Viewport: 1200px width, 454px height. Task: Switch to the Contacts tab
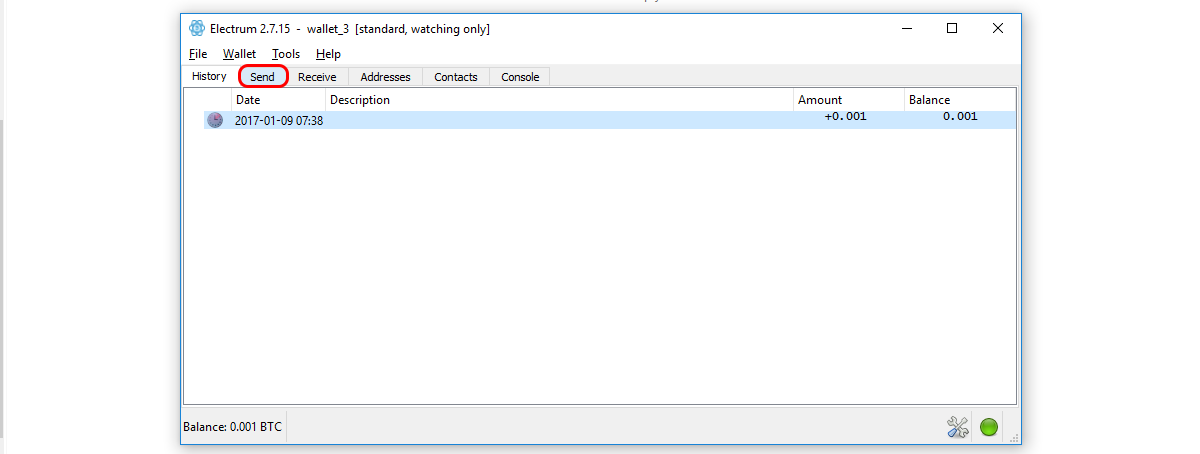click(x=456, y=77)
